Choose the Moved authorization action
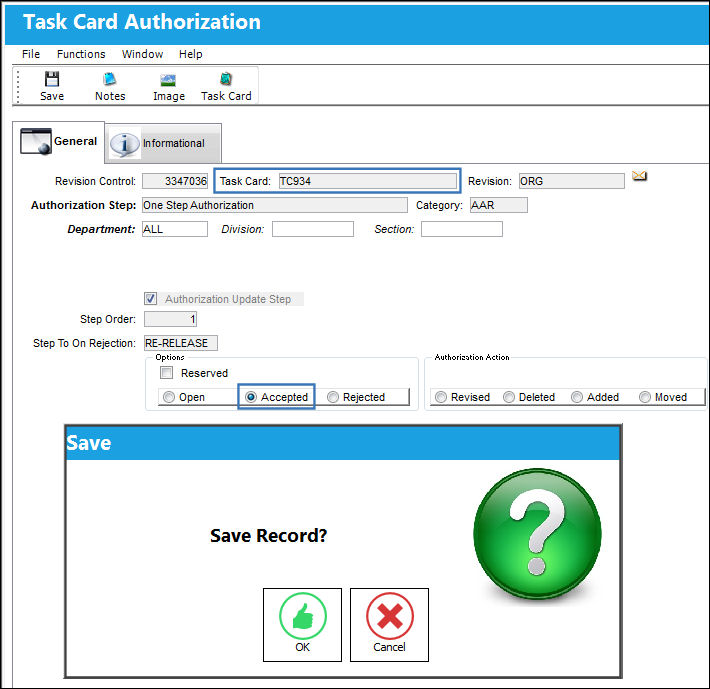The width and height of the screenshot is (710, 689). pos(644,397)
